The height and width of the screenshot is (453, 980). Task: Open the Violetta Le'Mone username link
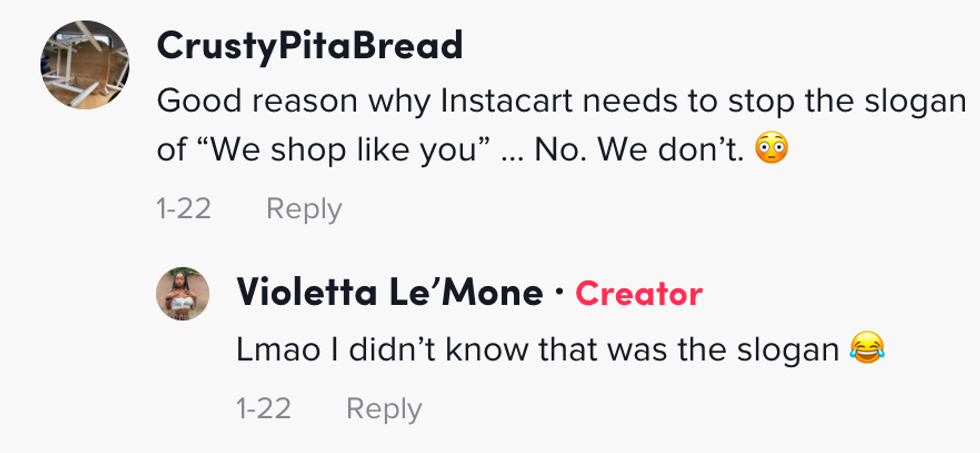389,293
